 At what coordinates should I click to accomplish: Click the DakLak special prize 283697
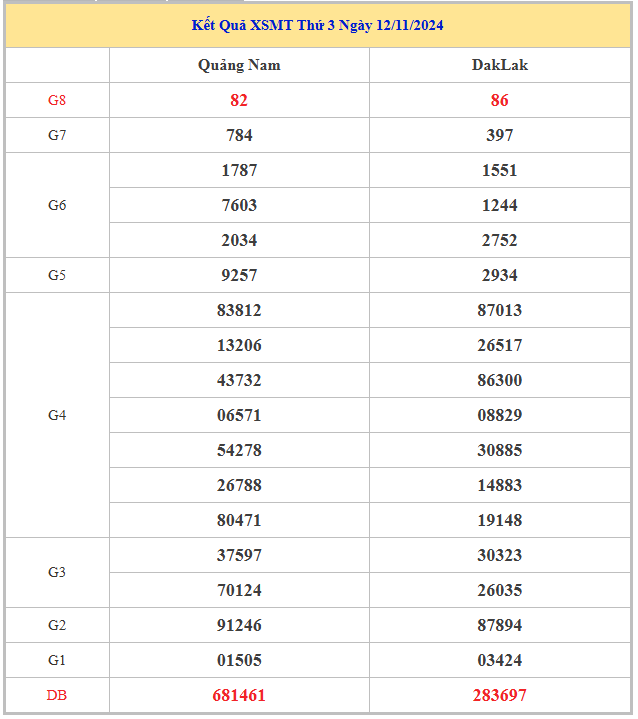[499, 695]
